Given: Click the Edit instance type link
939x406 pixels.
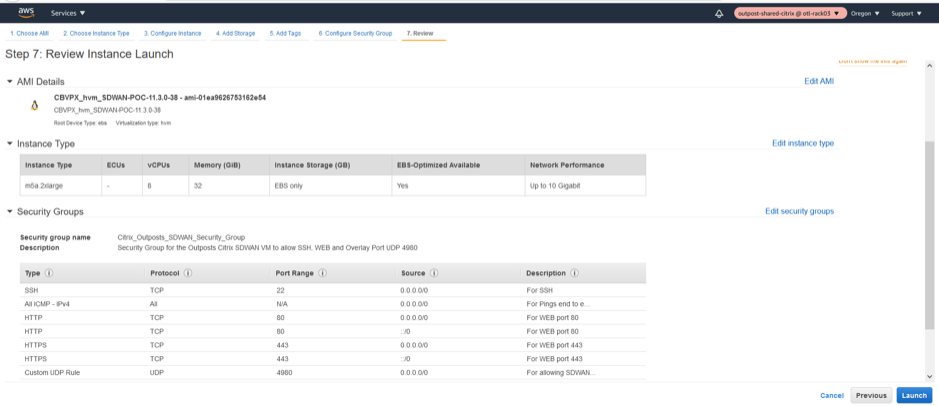Looking at the screenshot, I should coord(803,143).
